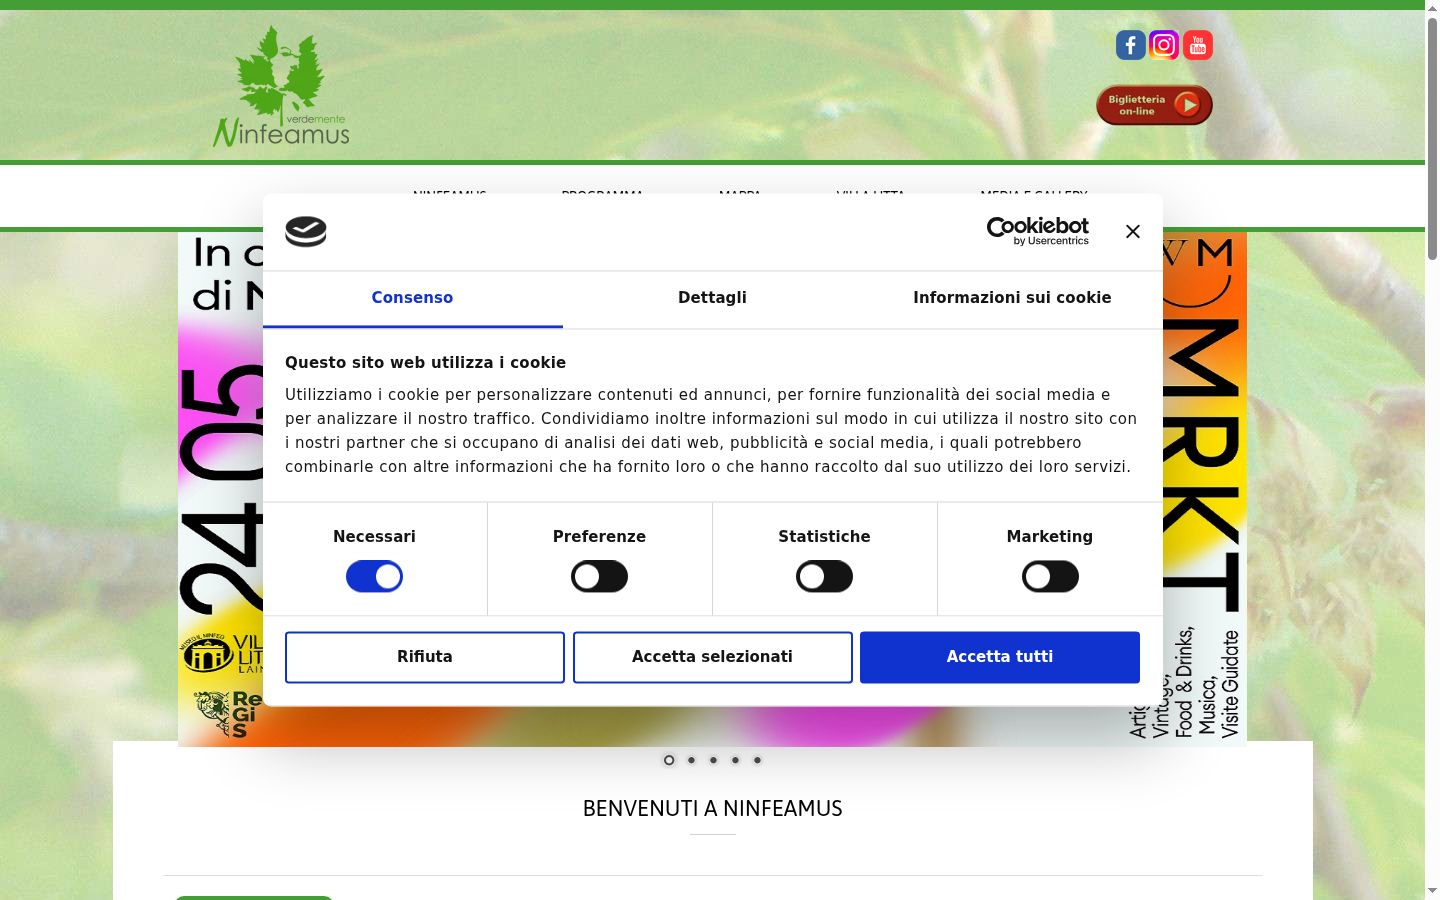Enable the Statistiche cookies switch
Image resolution: width=1440 pixels, height=900 pixels.
[x=824, y=576]
